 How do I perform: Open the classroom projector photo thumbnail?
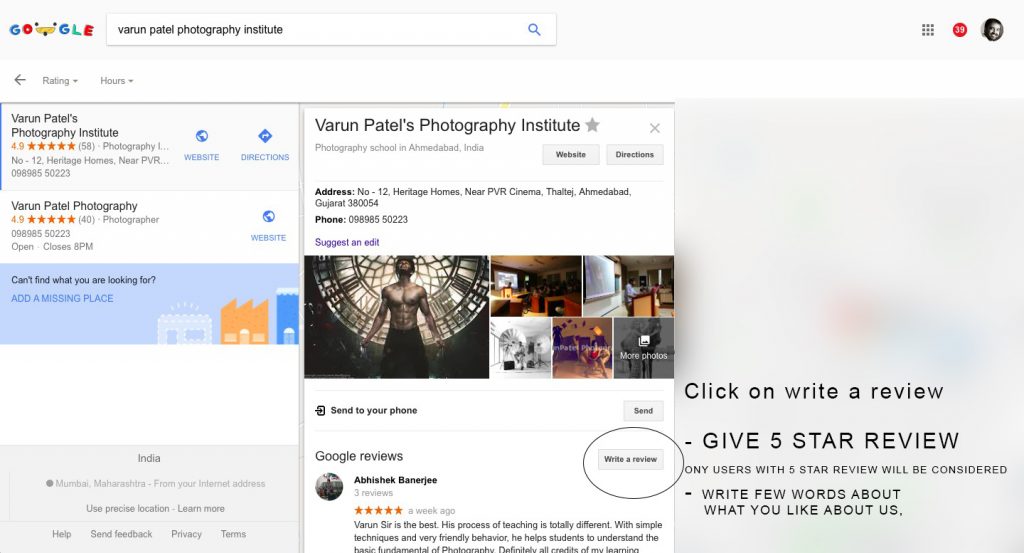click(536, 286)
